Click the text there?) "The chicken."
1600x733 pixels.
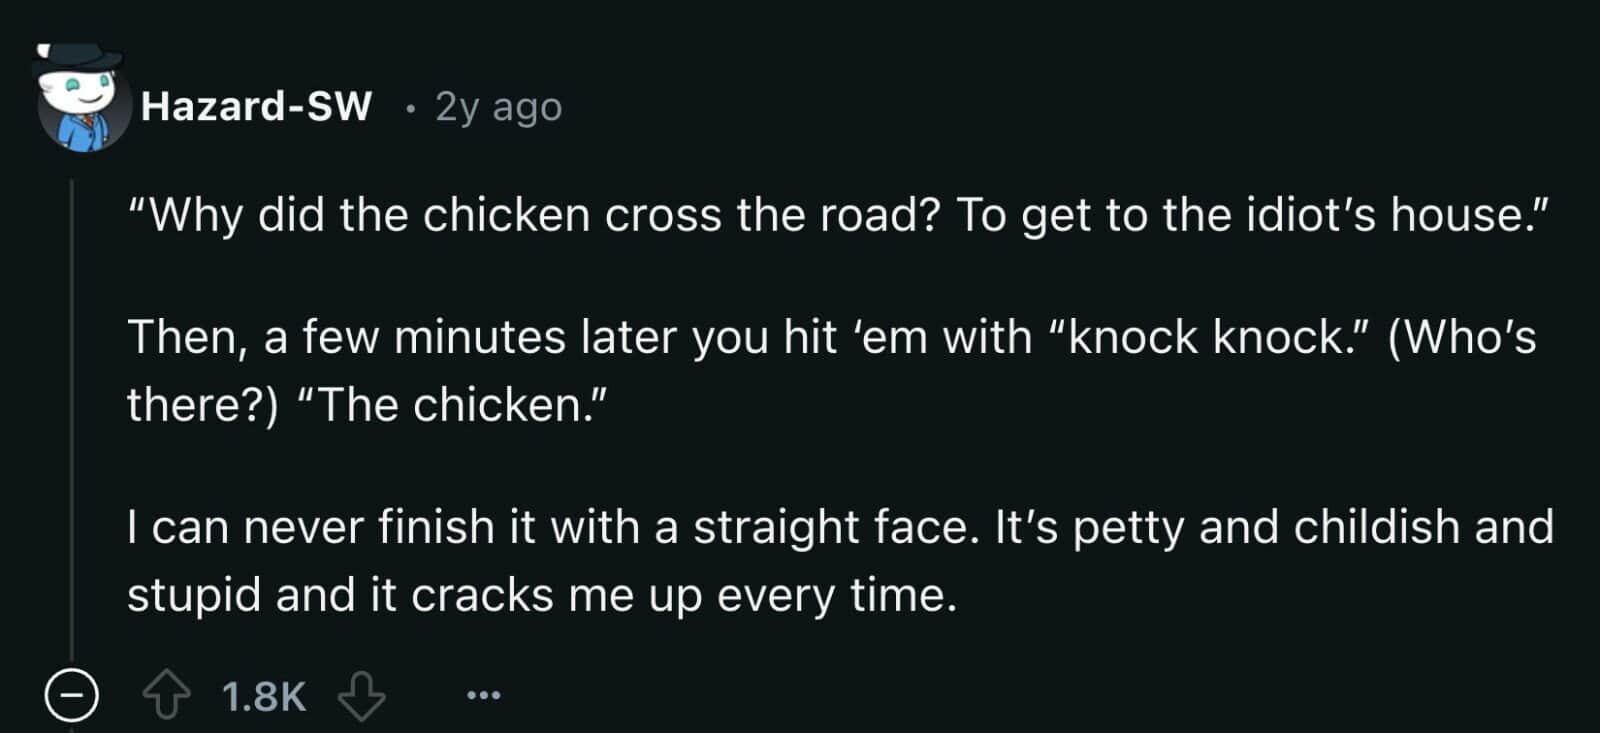click(366, 405)
